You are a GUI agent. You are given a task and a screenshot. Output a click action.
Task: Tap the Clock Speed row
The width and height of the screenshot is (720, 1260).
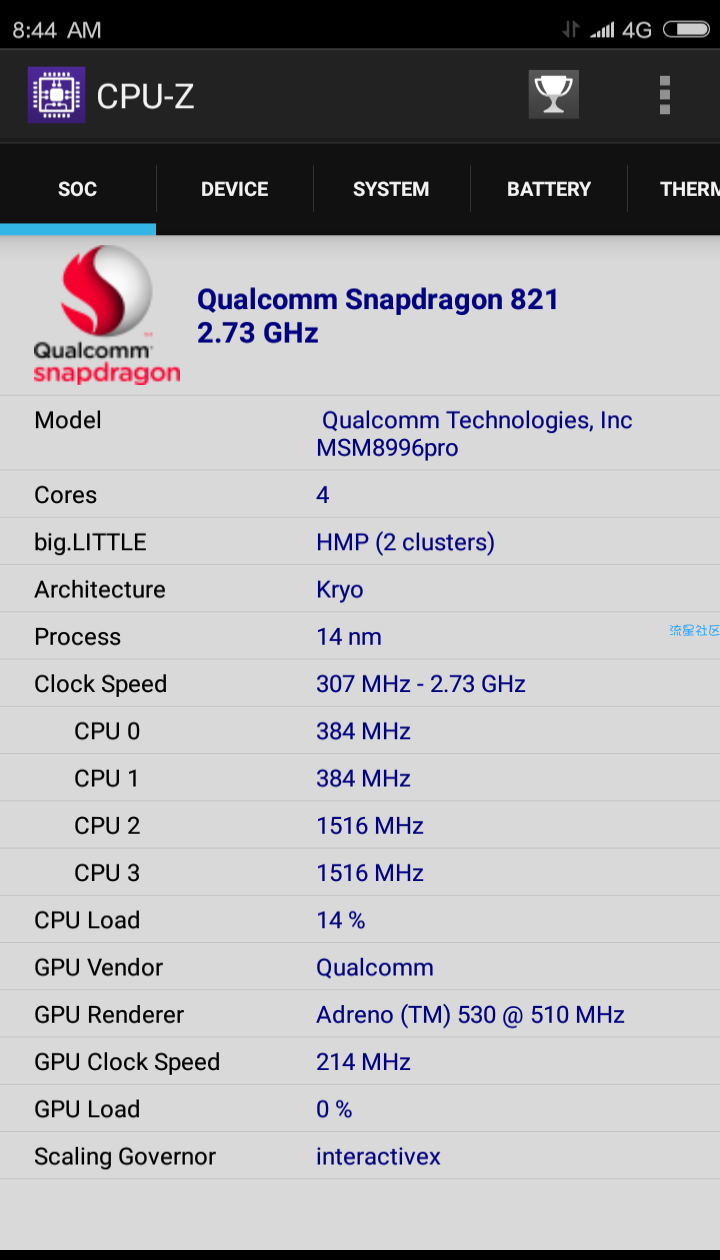point(360,684)
